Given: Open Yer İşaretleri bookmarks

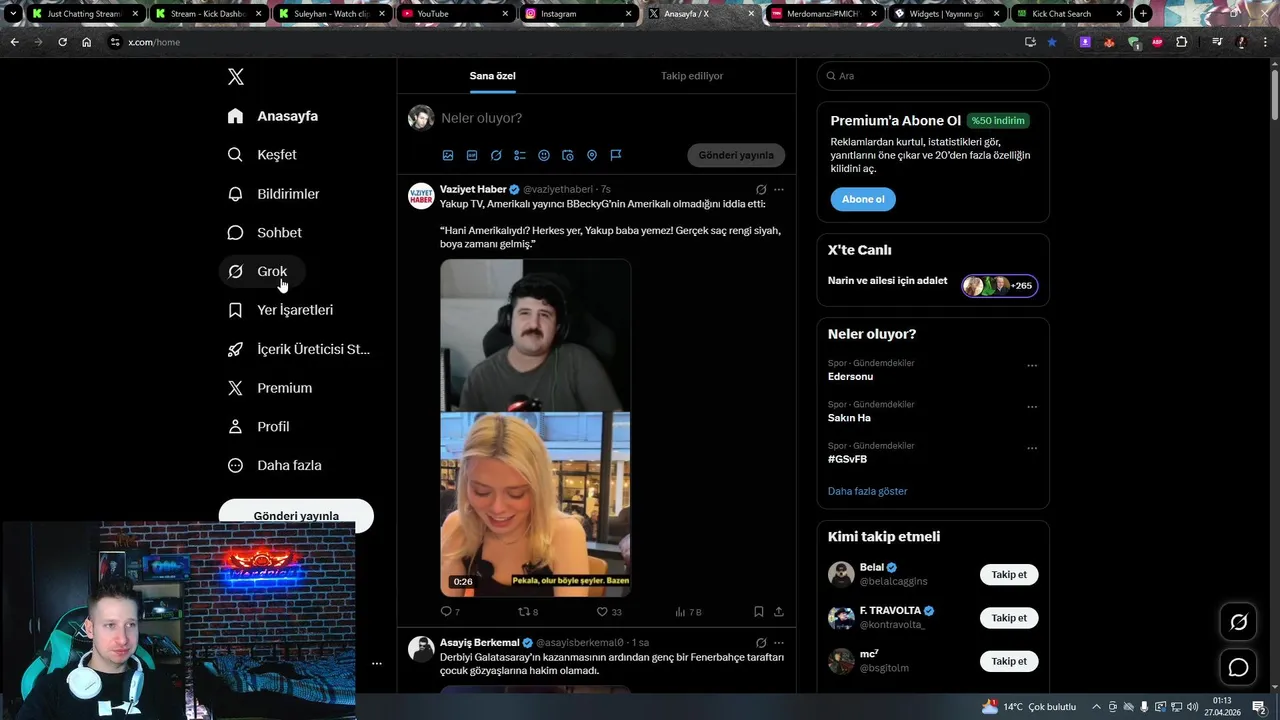Looking at the screenshot, I should (281, 310).
